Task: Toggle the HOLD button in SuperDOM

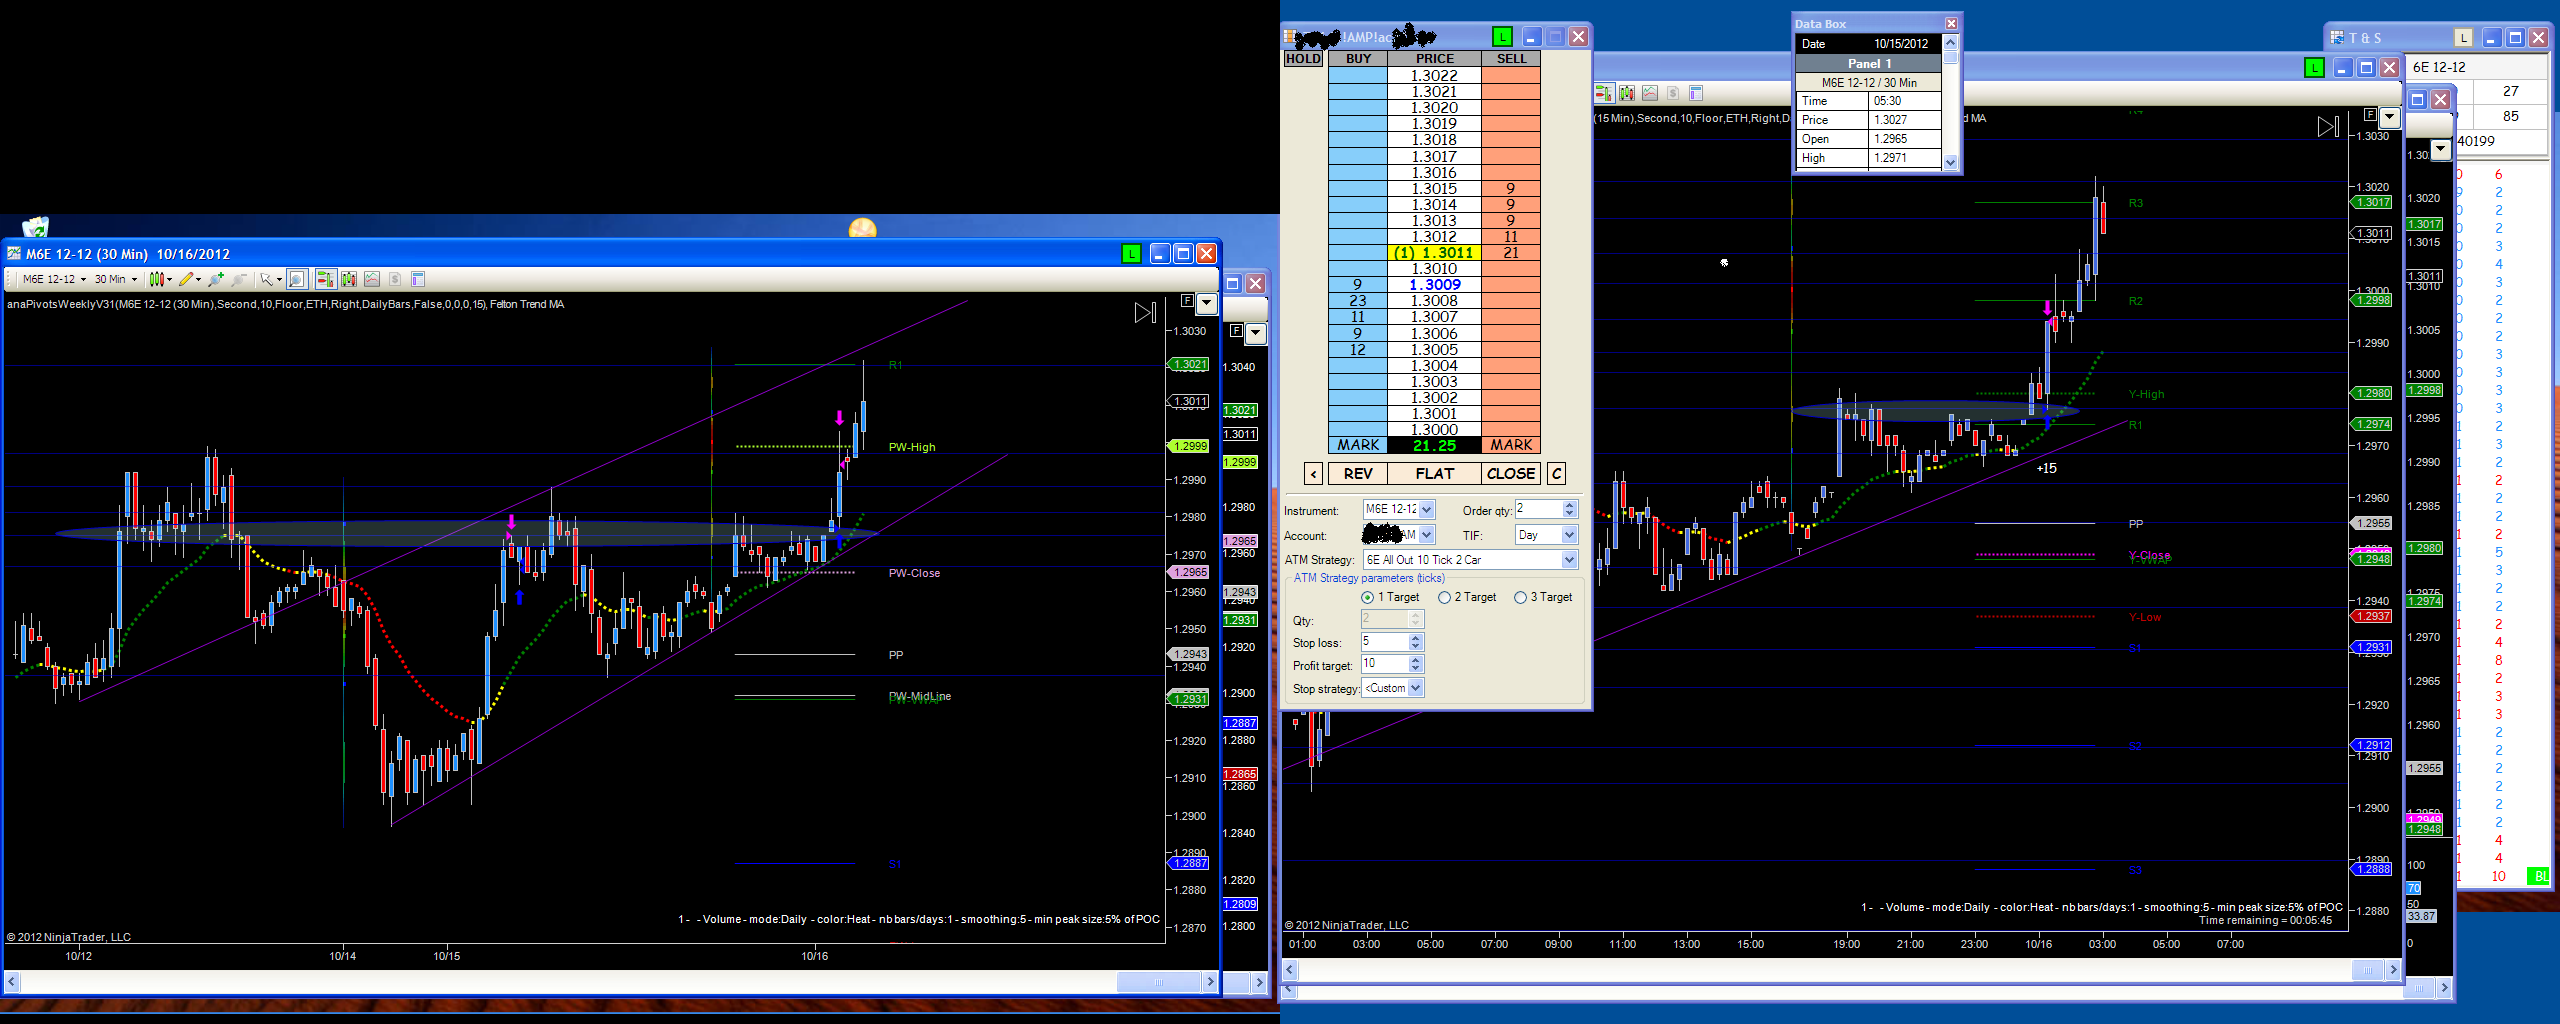Action: pos(1303,59)
